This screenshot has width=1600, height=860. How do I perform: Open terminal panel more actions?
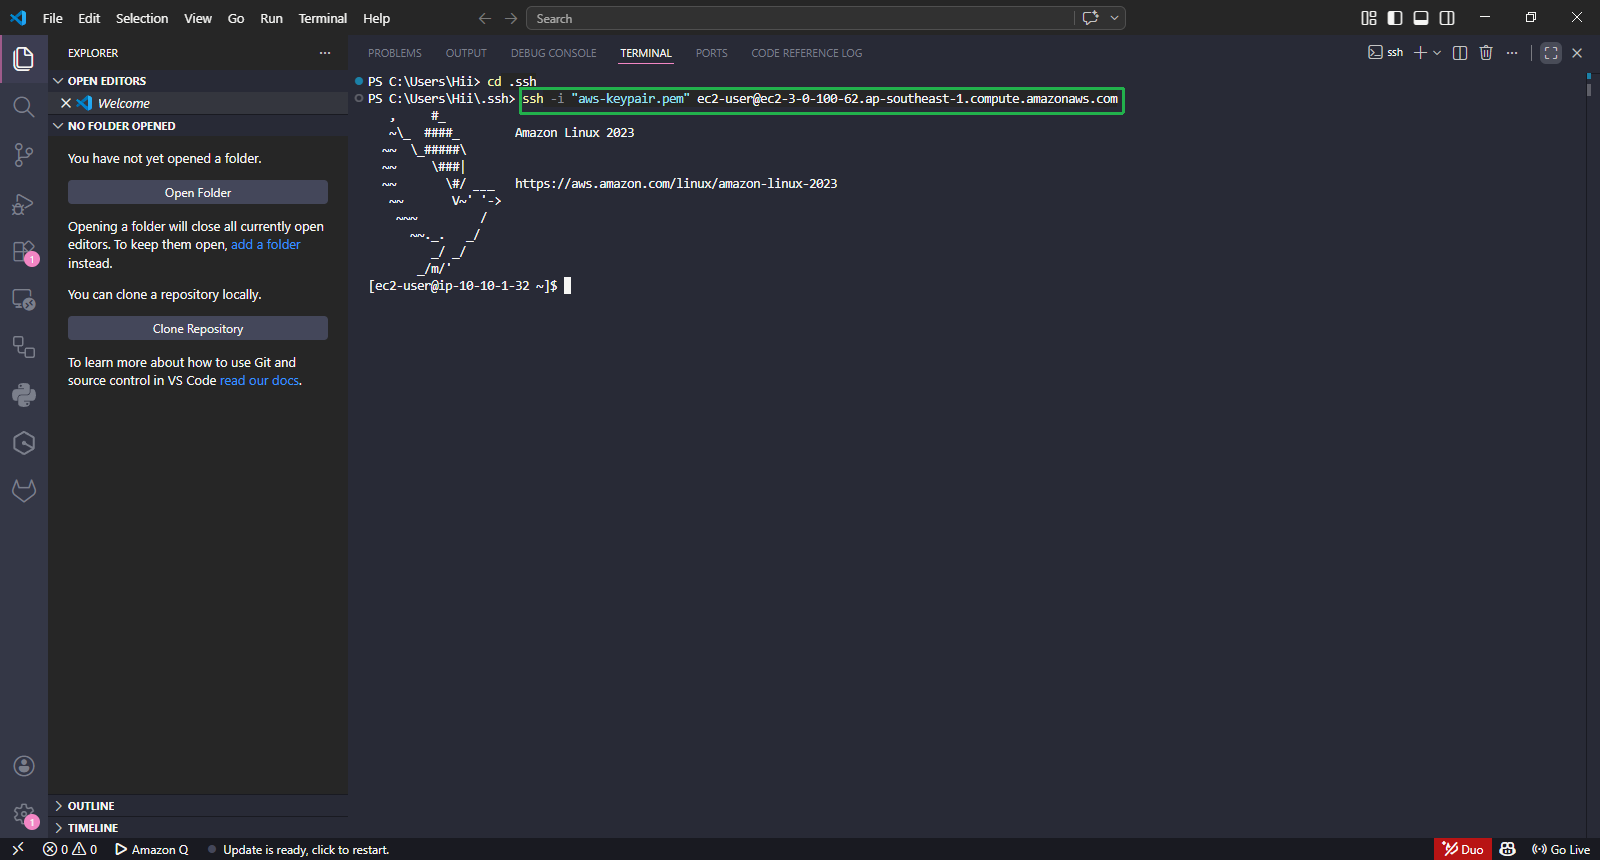pyautogui.click(x=1512, y=53)
